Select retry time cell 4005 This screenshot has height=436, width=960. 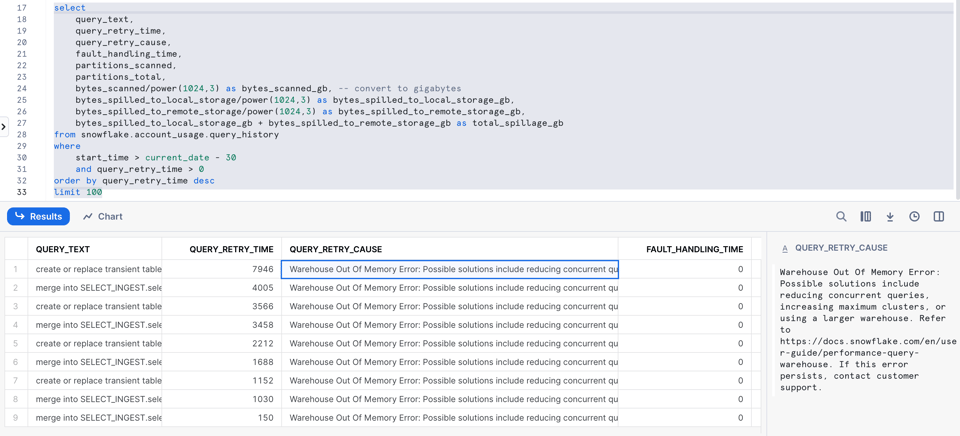pos(222,288)
